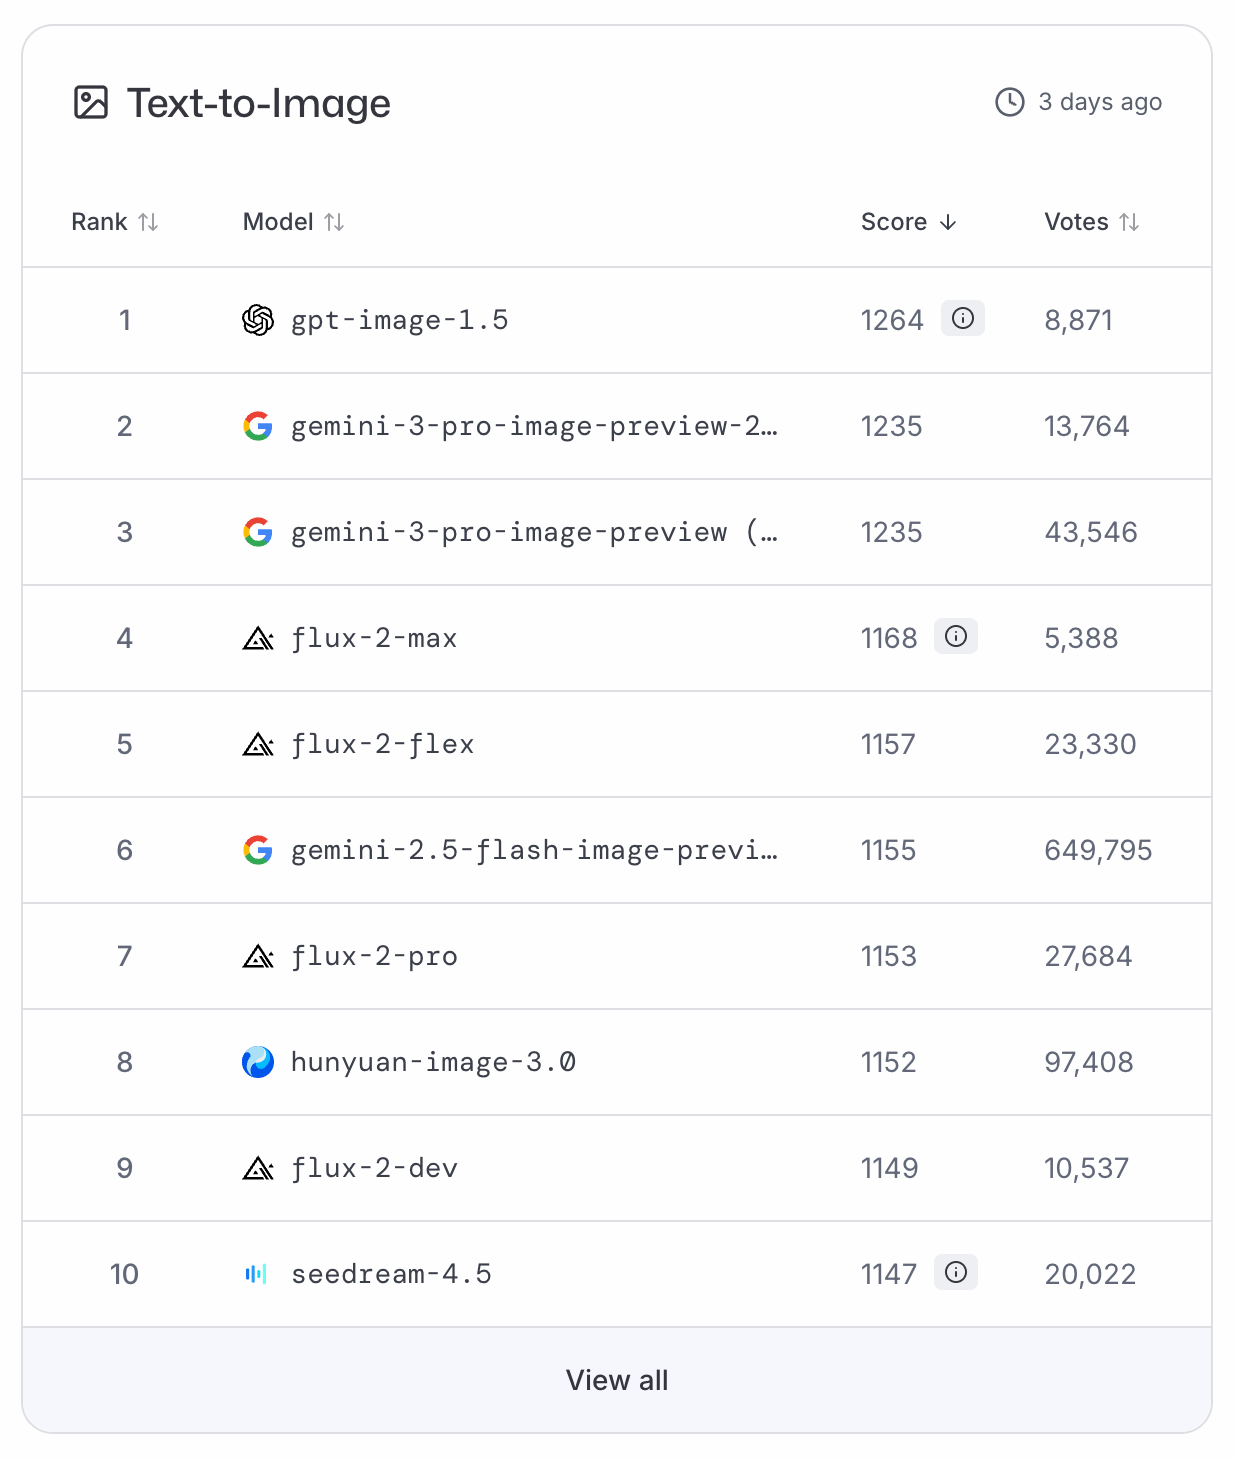Viewport: 1236px width, 1460px height.
Task: Select the OpenAI logo beside gpt-image-1.5
Action: click(257, 320)
